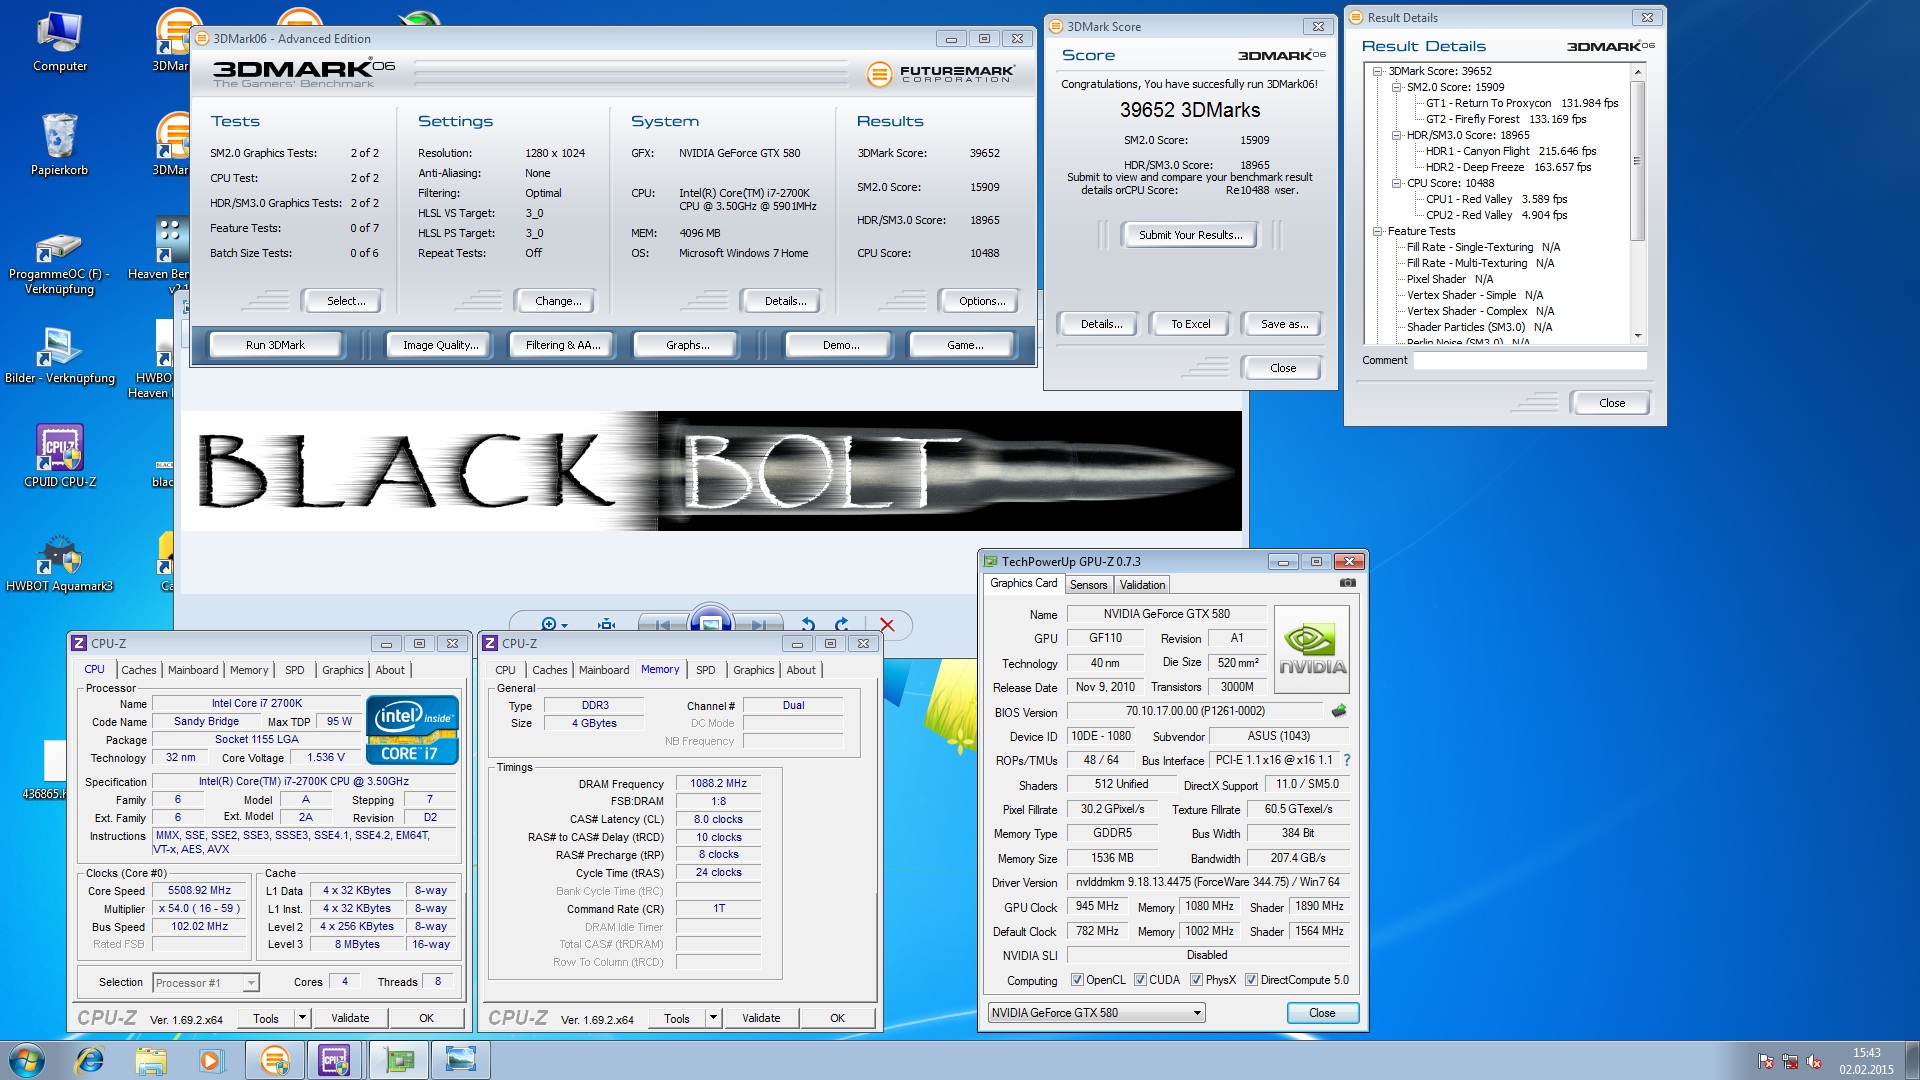Click Submit Your Results button
This screenshot has width=1920, height=1080.
[x=1191, y=235]
